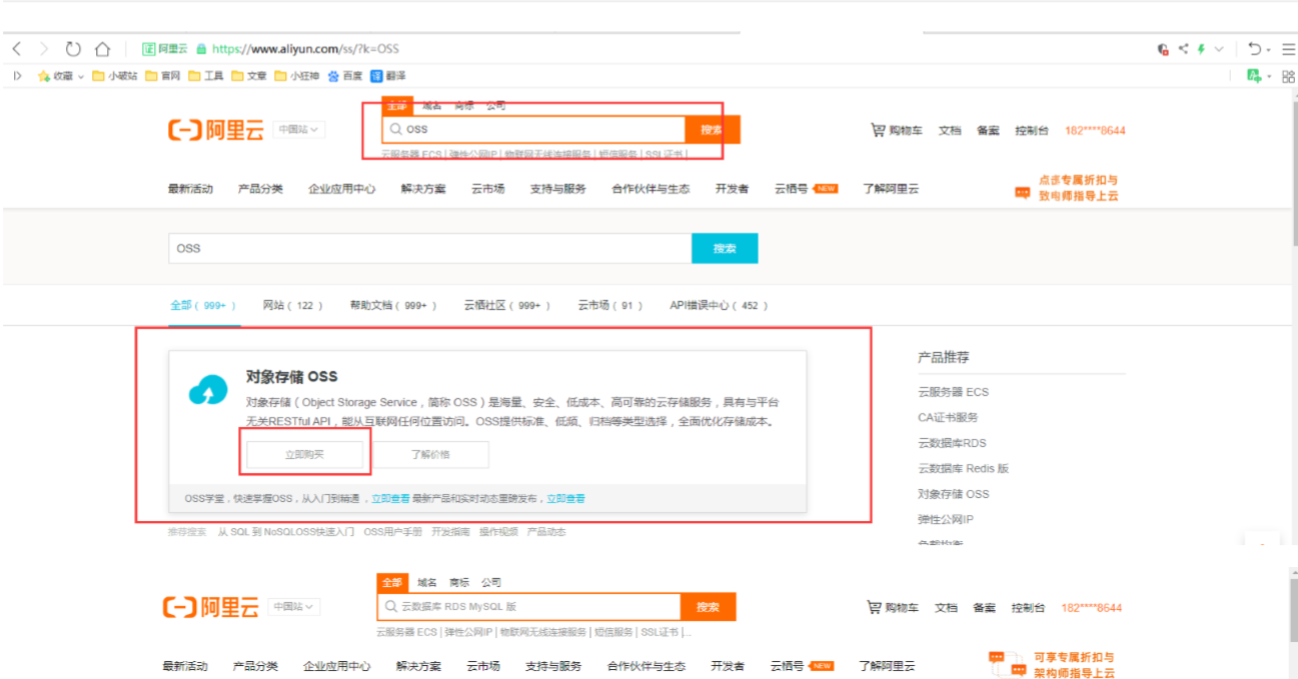Open the 官网 bookmark folder
This screenshot has height=679, width=1298.
[162, 76]
